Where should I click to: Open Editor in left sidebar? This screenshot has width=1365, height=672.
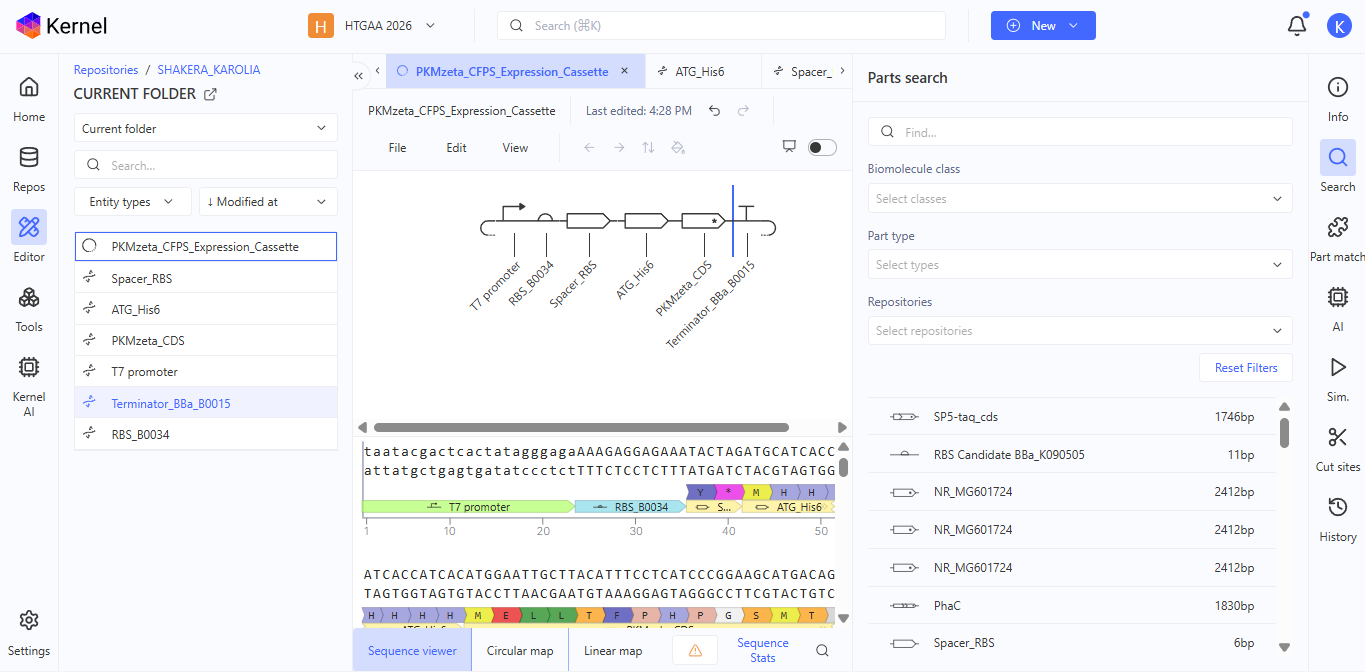click(29, 238)
